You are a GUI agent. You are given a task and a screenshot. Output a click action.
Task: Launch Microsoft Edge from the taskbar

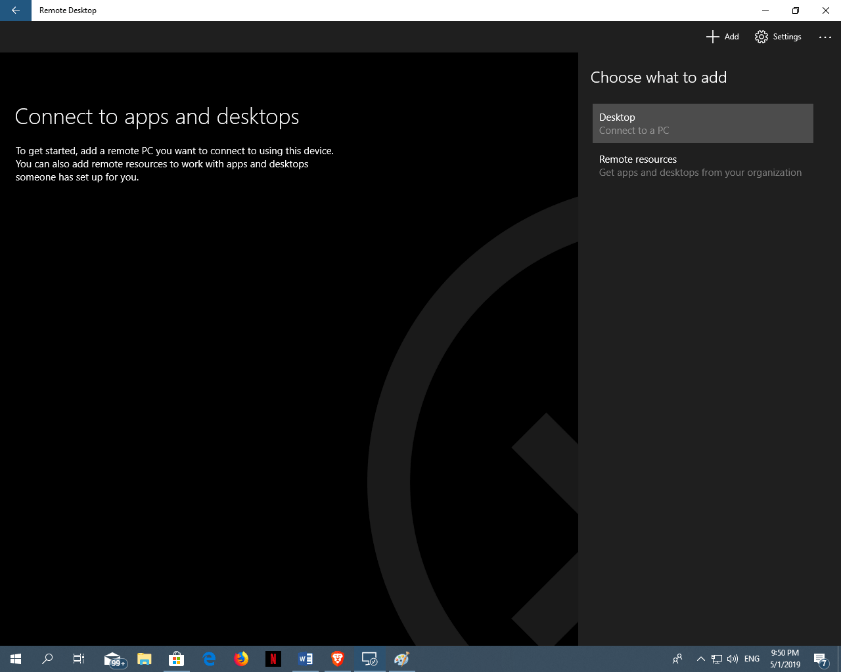[209, 659]
